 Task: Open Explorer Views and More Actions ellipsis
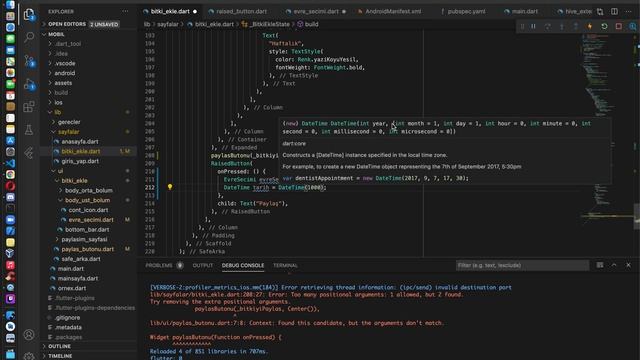coord(125,11)
